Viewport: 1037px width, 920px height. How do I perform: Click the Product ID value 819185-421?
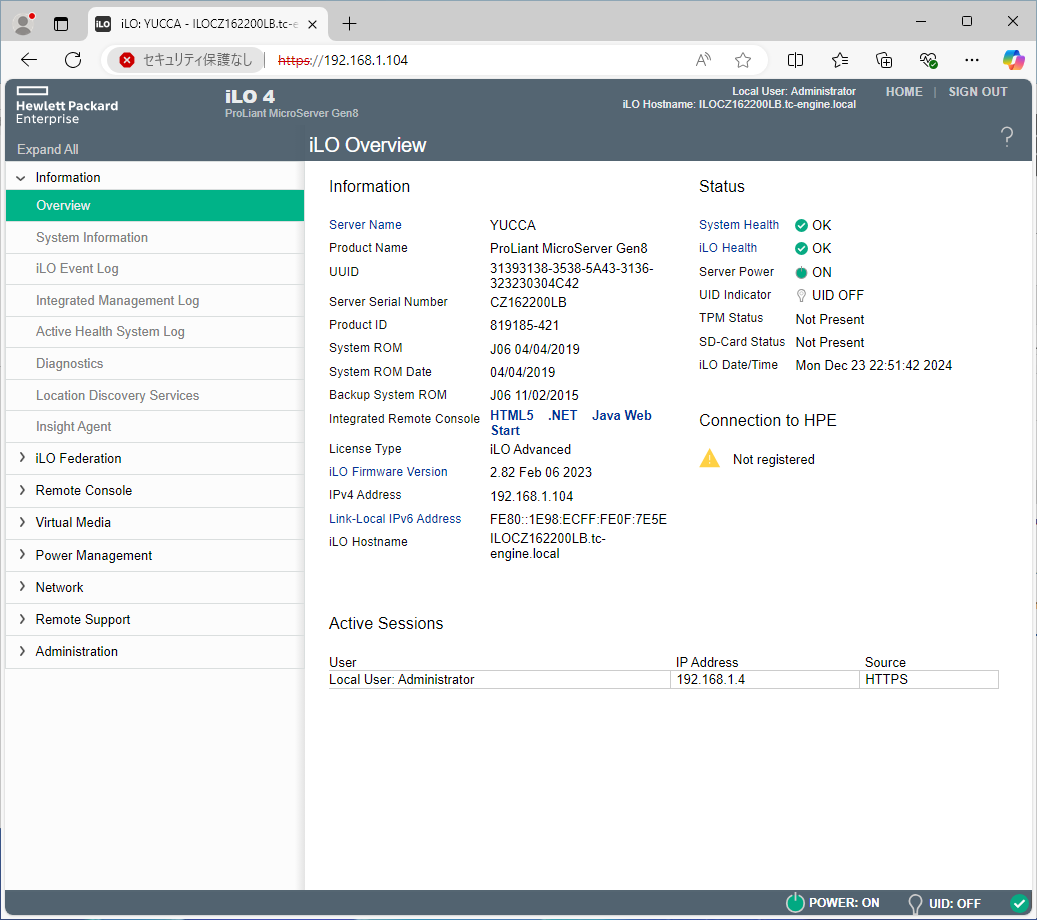pyautogui.click(x=524, y=325)
